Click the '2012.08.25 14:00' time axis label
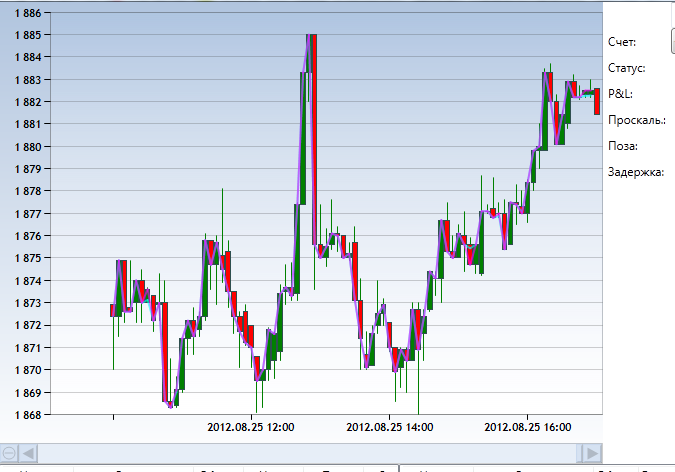Viewport: 675px width, 472px height. click(x=390, y=427)
